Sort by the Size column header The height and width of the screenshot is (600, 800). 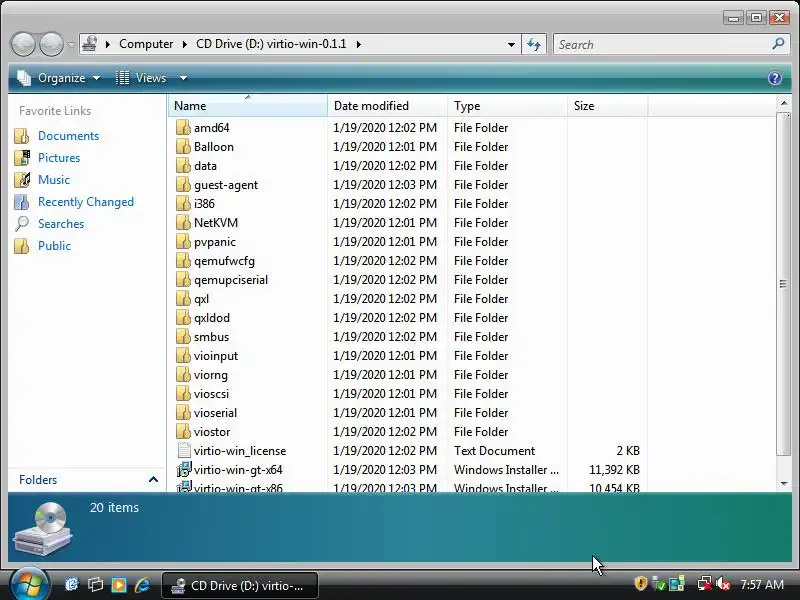(x=607, y=106)
